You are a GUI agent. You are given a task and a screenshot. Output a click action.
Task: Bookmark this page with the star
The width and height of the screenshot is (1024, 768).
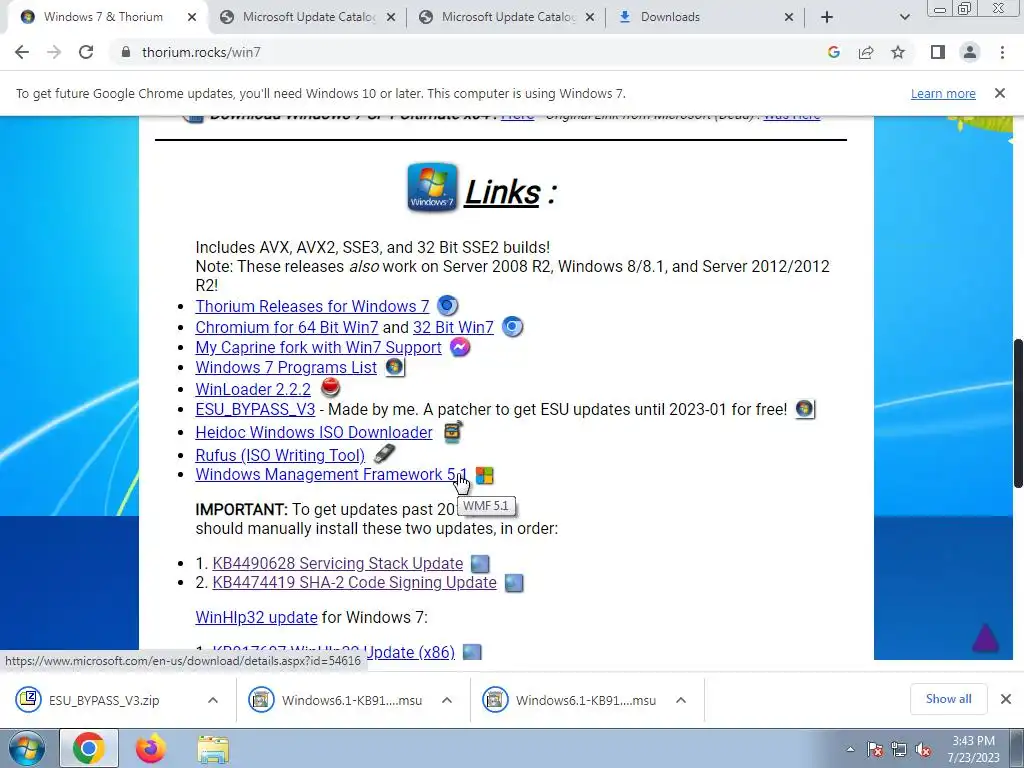pyautogui.click(x=898, y=52)
